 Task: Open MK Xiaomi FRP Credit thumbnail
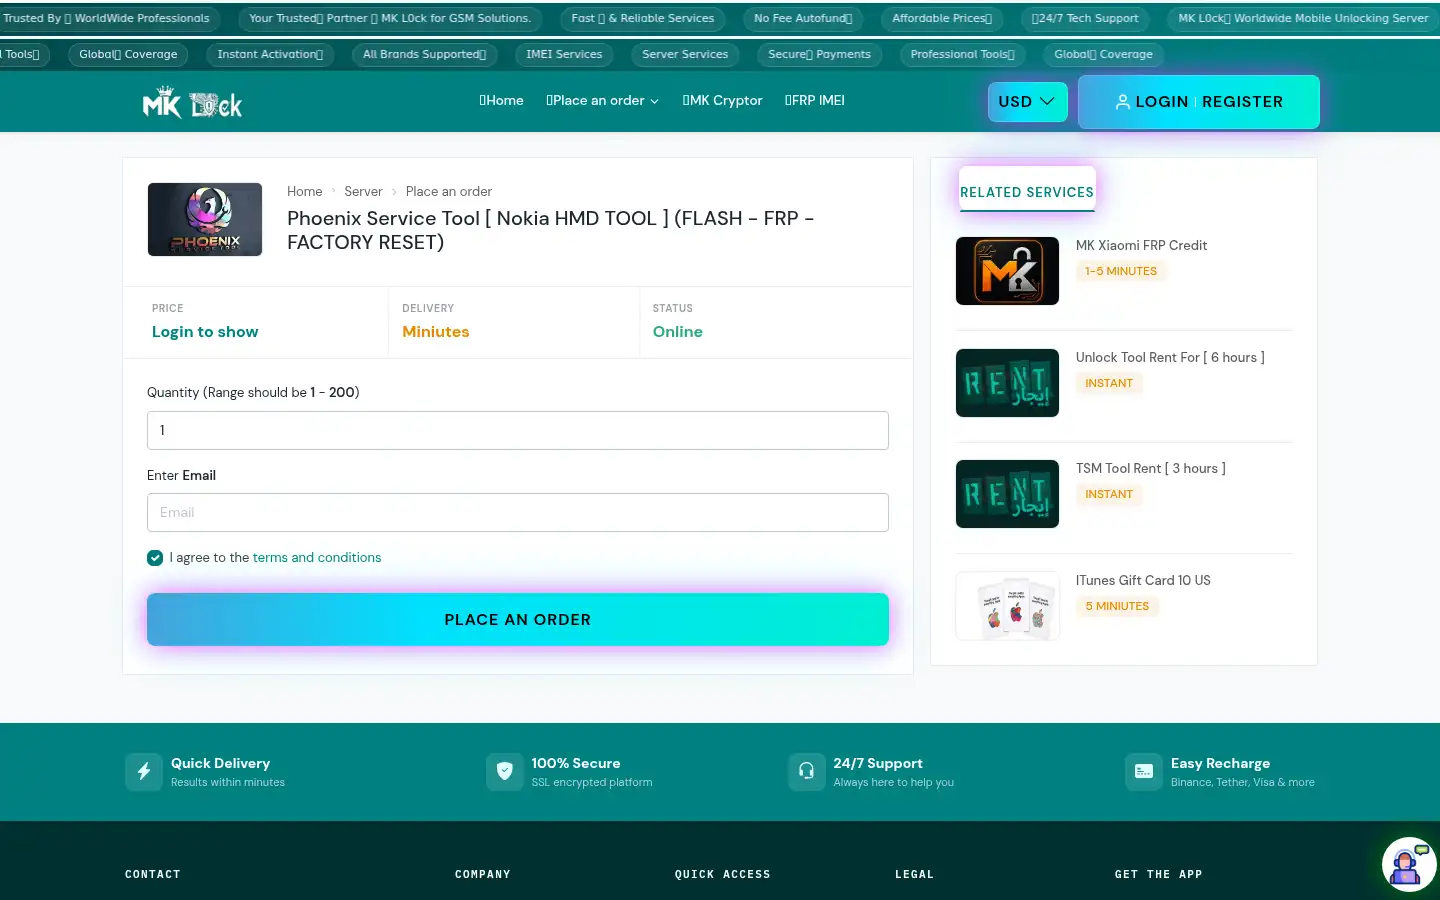tap(1007, 271)
